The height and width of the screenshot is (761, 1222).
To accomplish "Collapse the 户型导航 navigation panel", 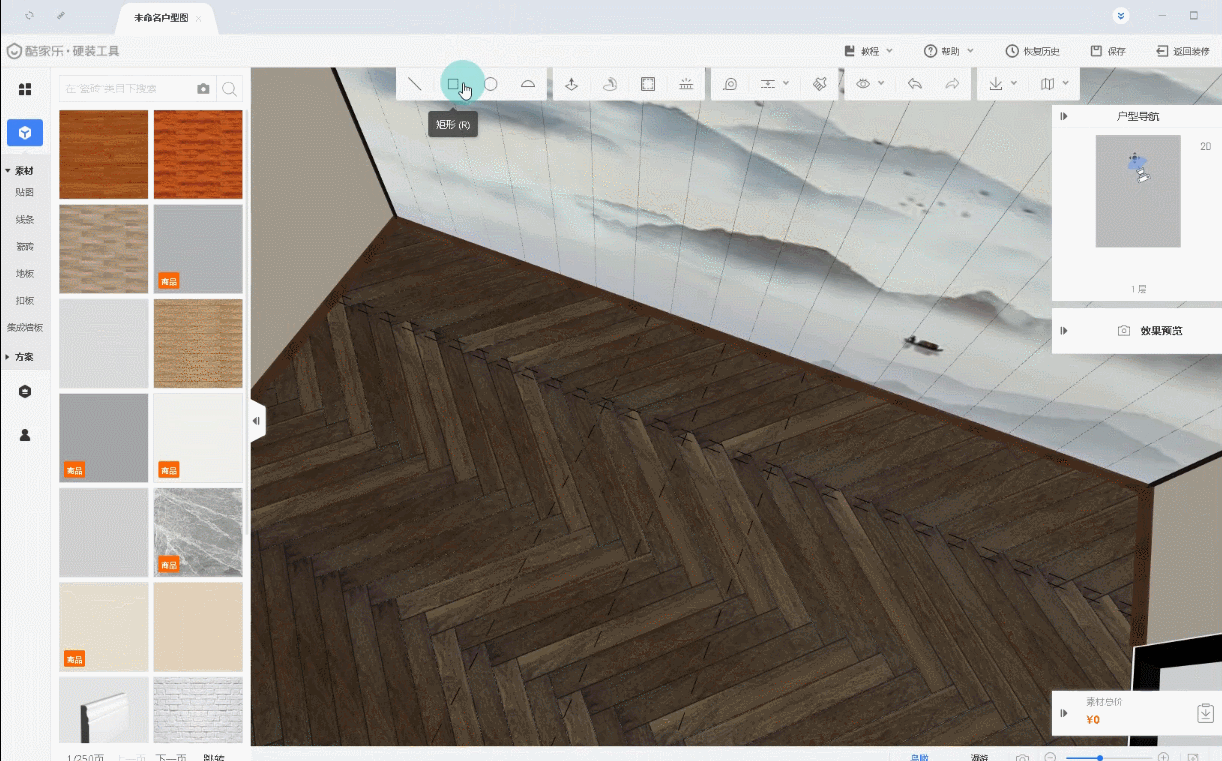I will click(1064, 117).
